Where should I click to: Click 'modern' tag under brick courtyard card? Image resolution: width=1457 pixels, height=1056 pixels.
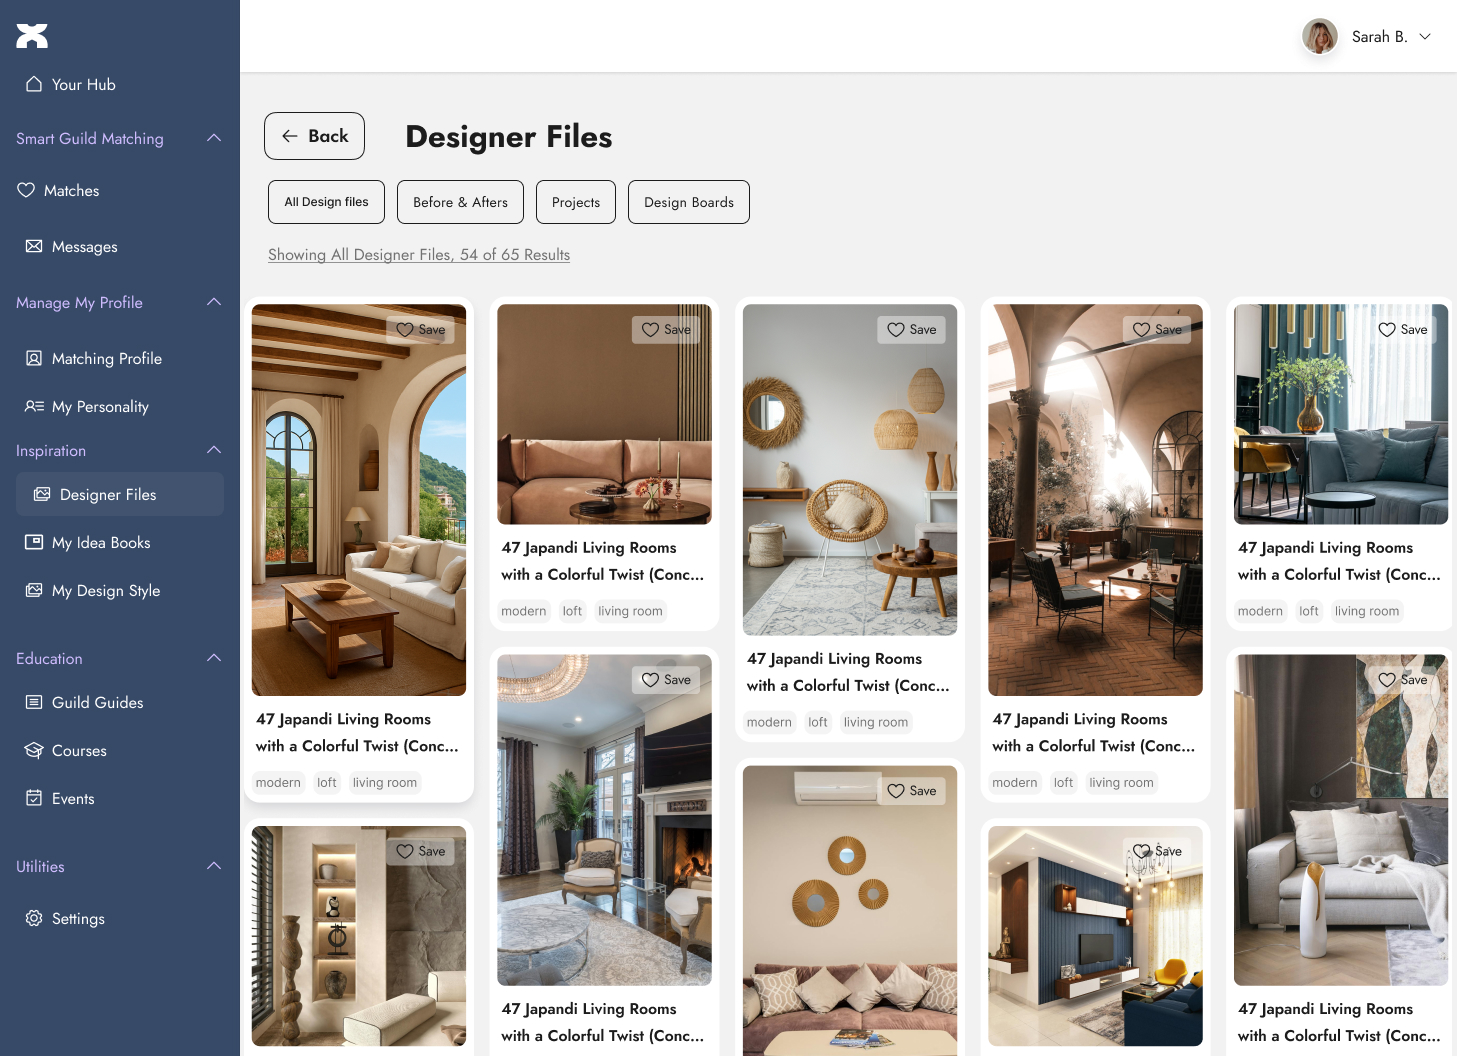[1015, 783]
